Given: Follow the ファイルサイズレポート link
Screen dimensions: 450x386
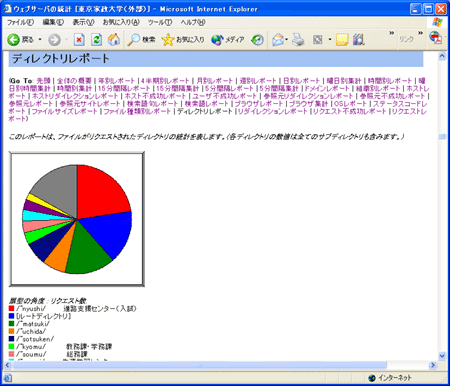Looking at the screenshot, I should coord(65,111).
